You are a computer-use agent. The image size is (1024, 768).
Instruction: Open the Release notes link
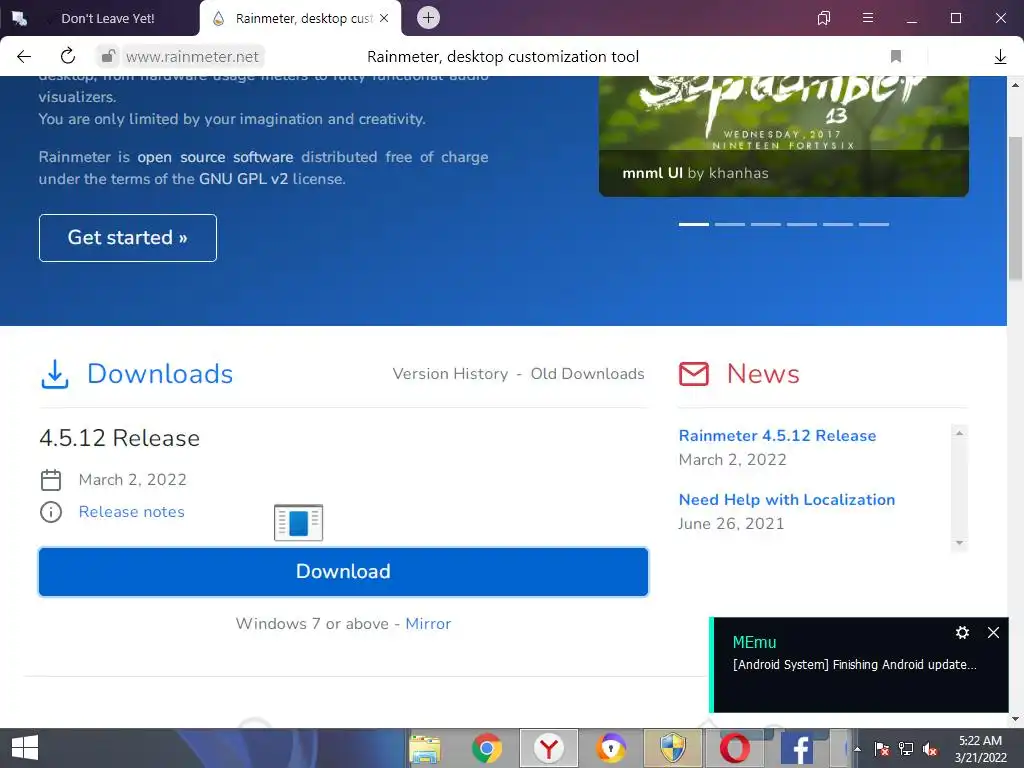coord(131,512)
